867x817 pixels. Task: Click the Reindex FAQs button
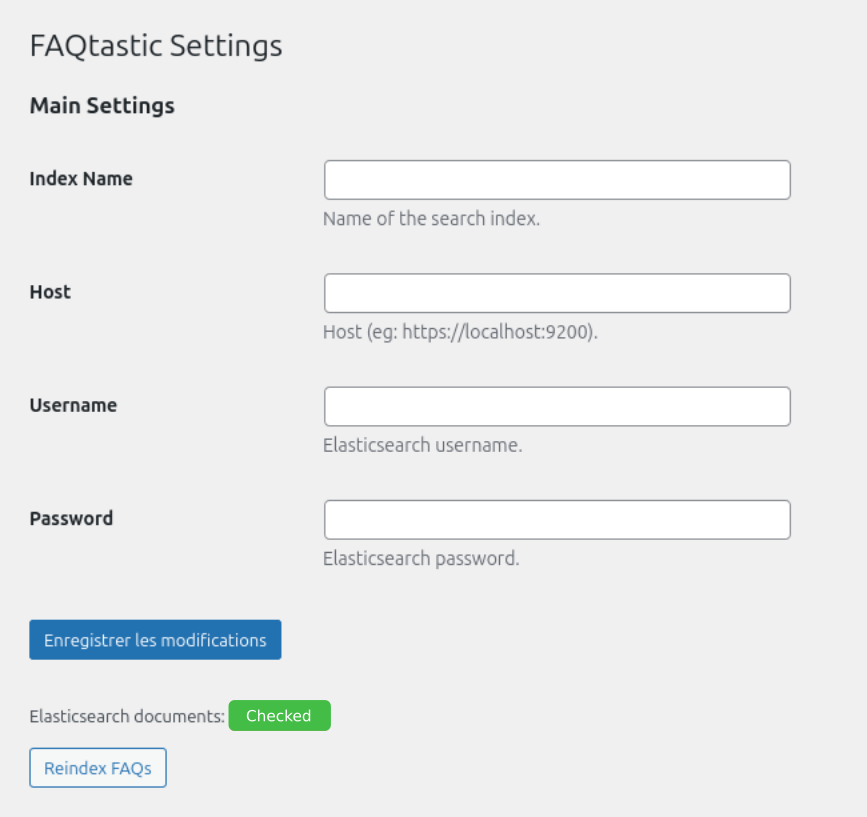coord(97,767)
